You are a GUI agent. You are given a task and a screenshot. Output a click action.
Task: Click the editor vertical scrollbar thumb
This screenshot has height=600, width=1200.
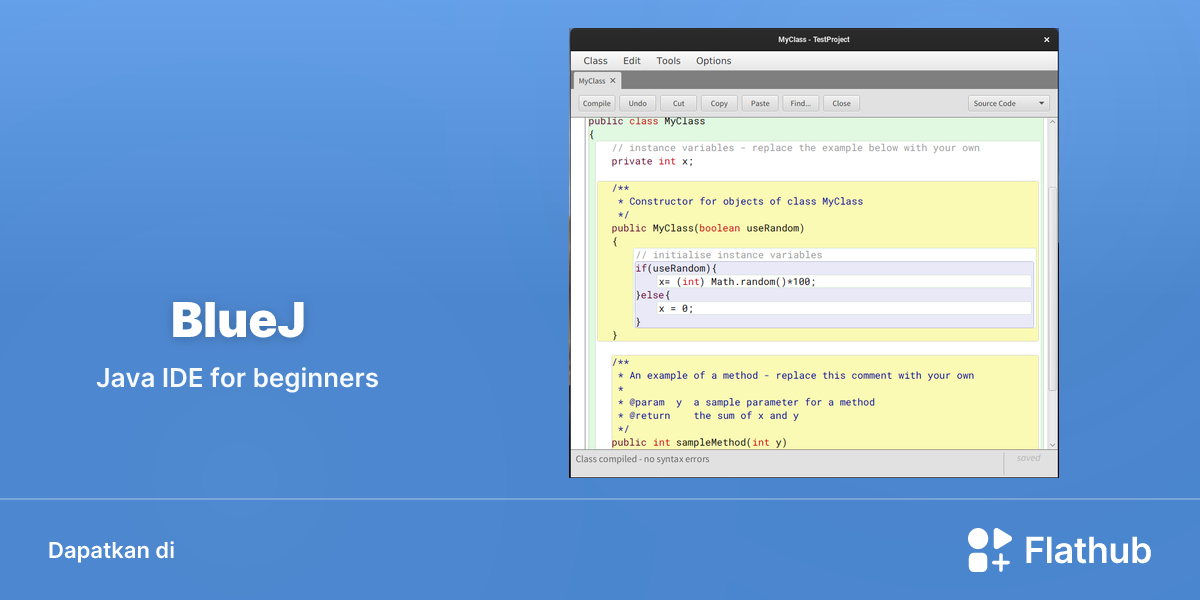(1052, 287)
